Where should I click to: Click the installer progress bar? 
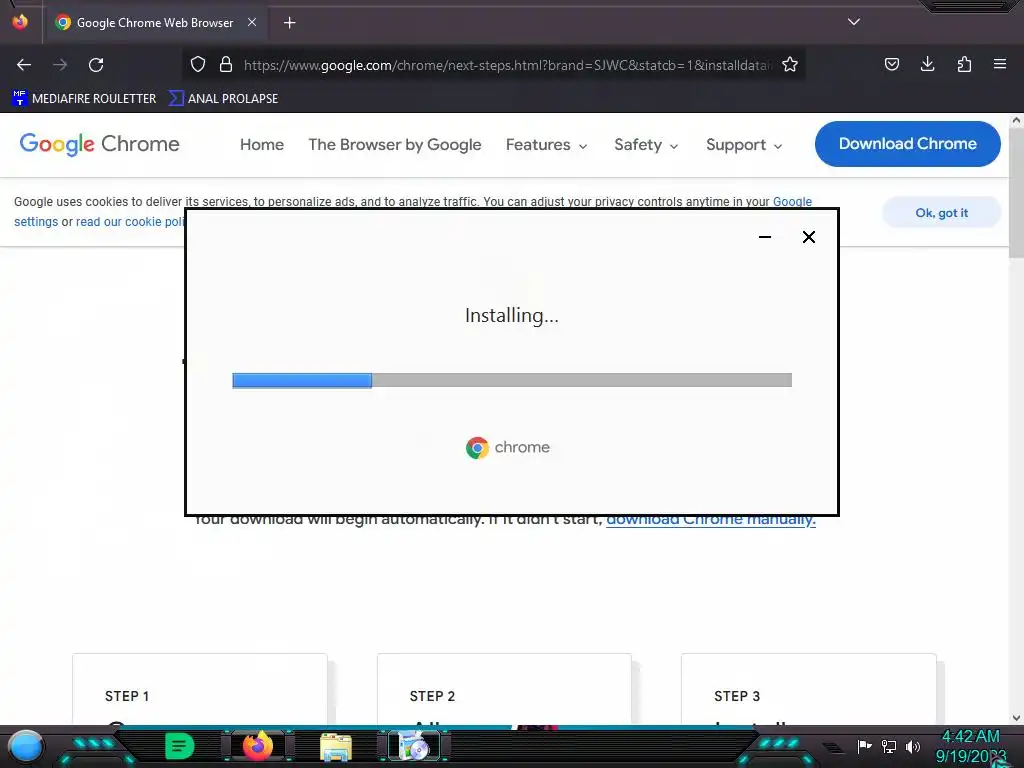click(512, 380)
